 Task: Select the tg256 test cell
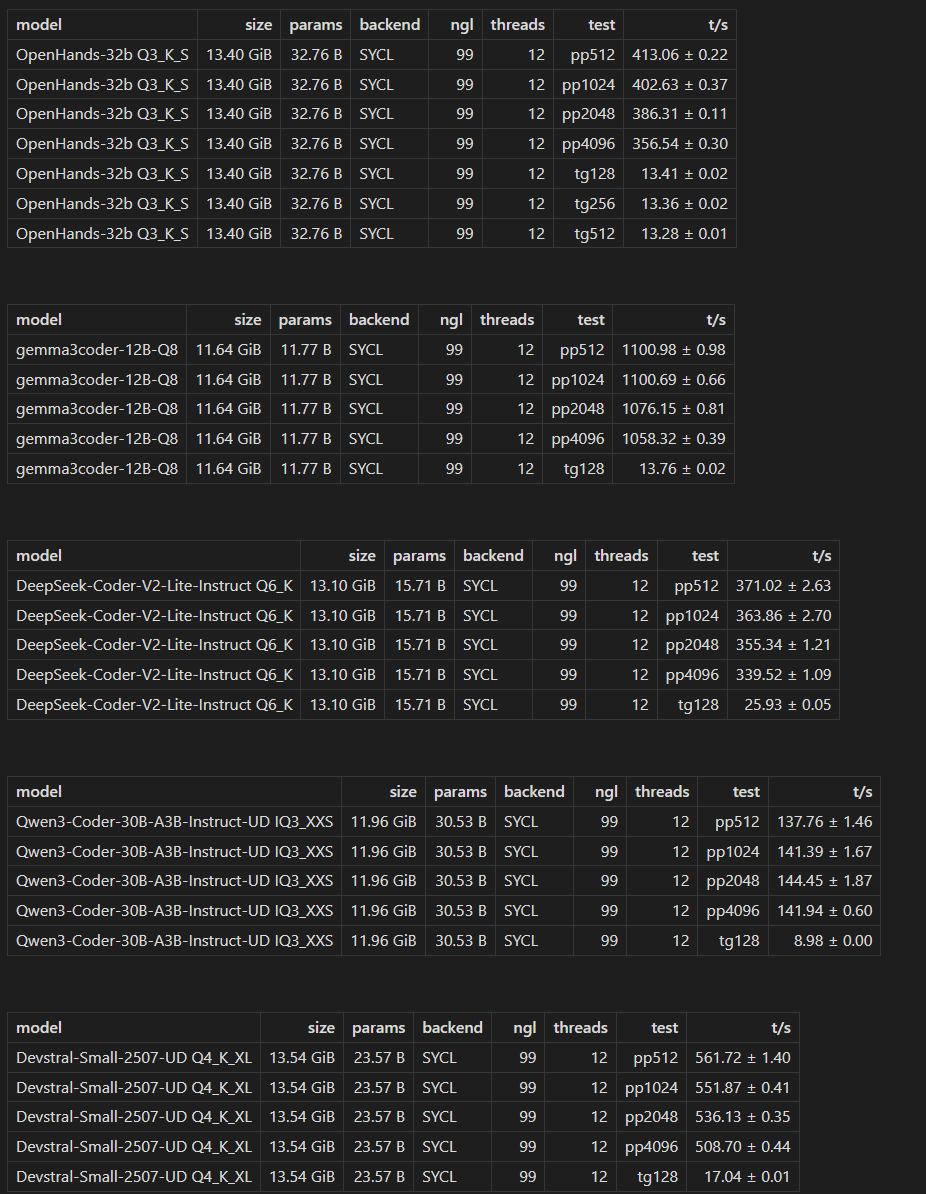pos(594,203)
